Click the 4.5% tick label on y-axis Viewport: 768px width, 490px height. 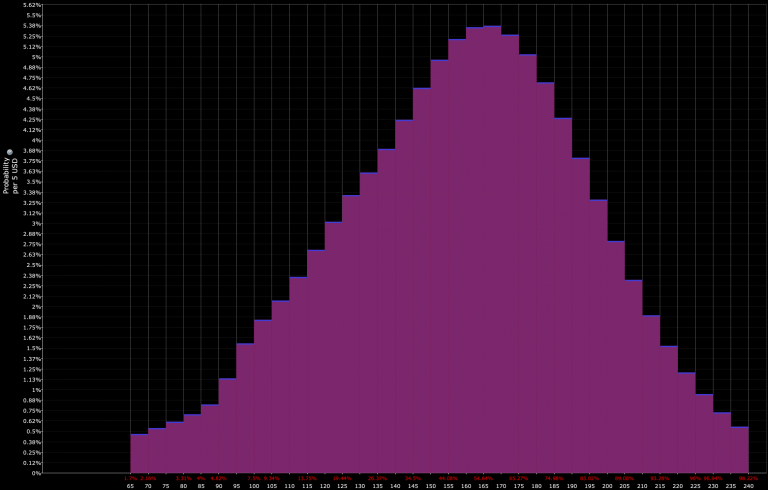click(33, 98)
